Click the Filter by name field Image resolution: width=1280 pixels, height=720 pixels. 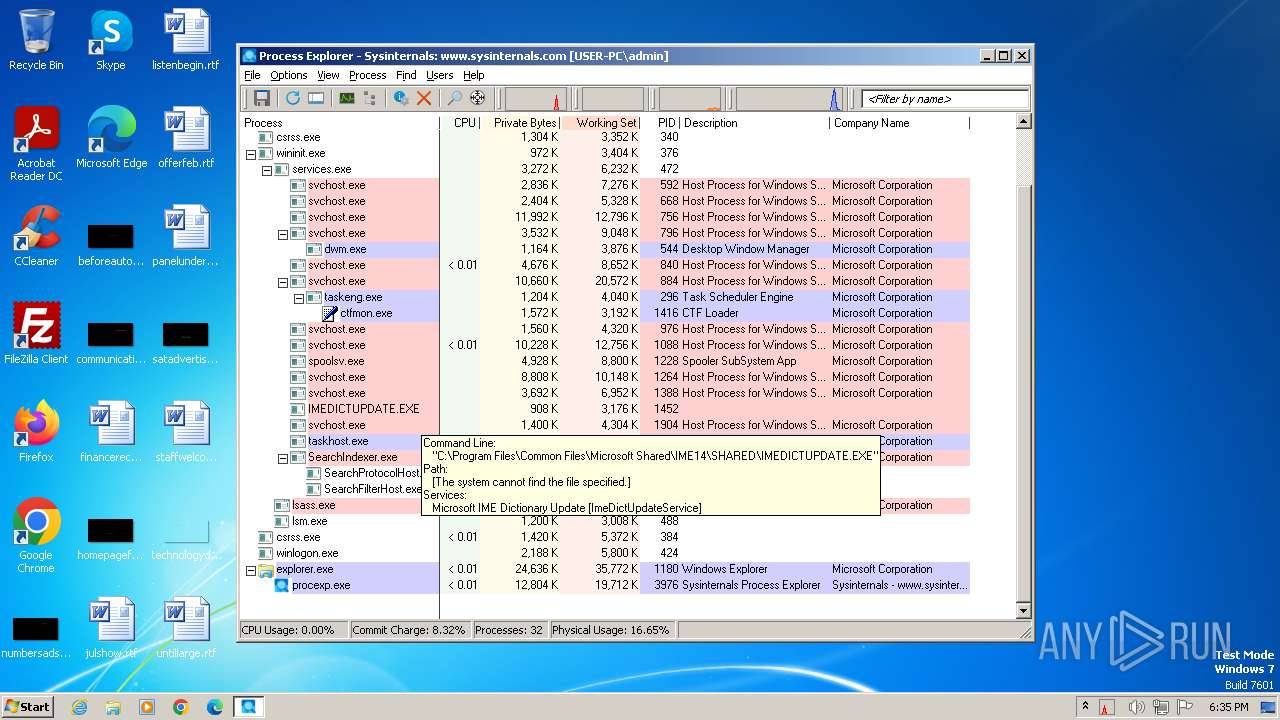945,99
